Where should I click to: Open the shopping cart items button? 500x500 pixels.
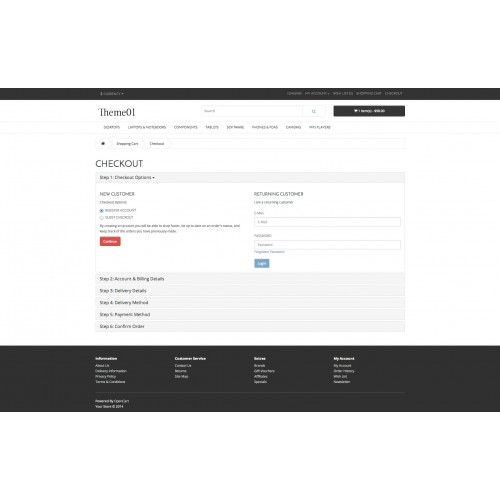click(x=369, y=111)
